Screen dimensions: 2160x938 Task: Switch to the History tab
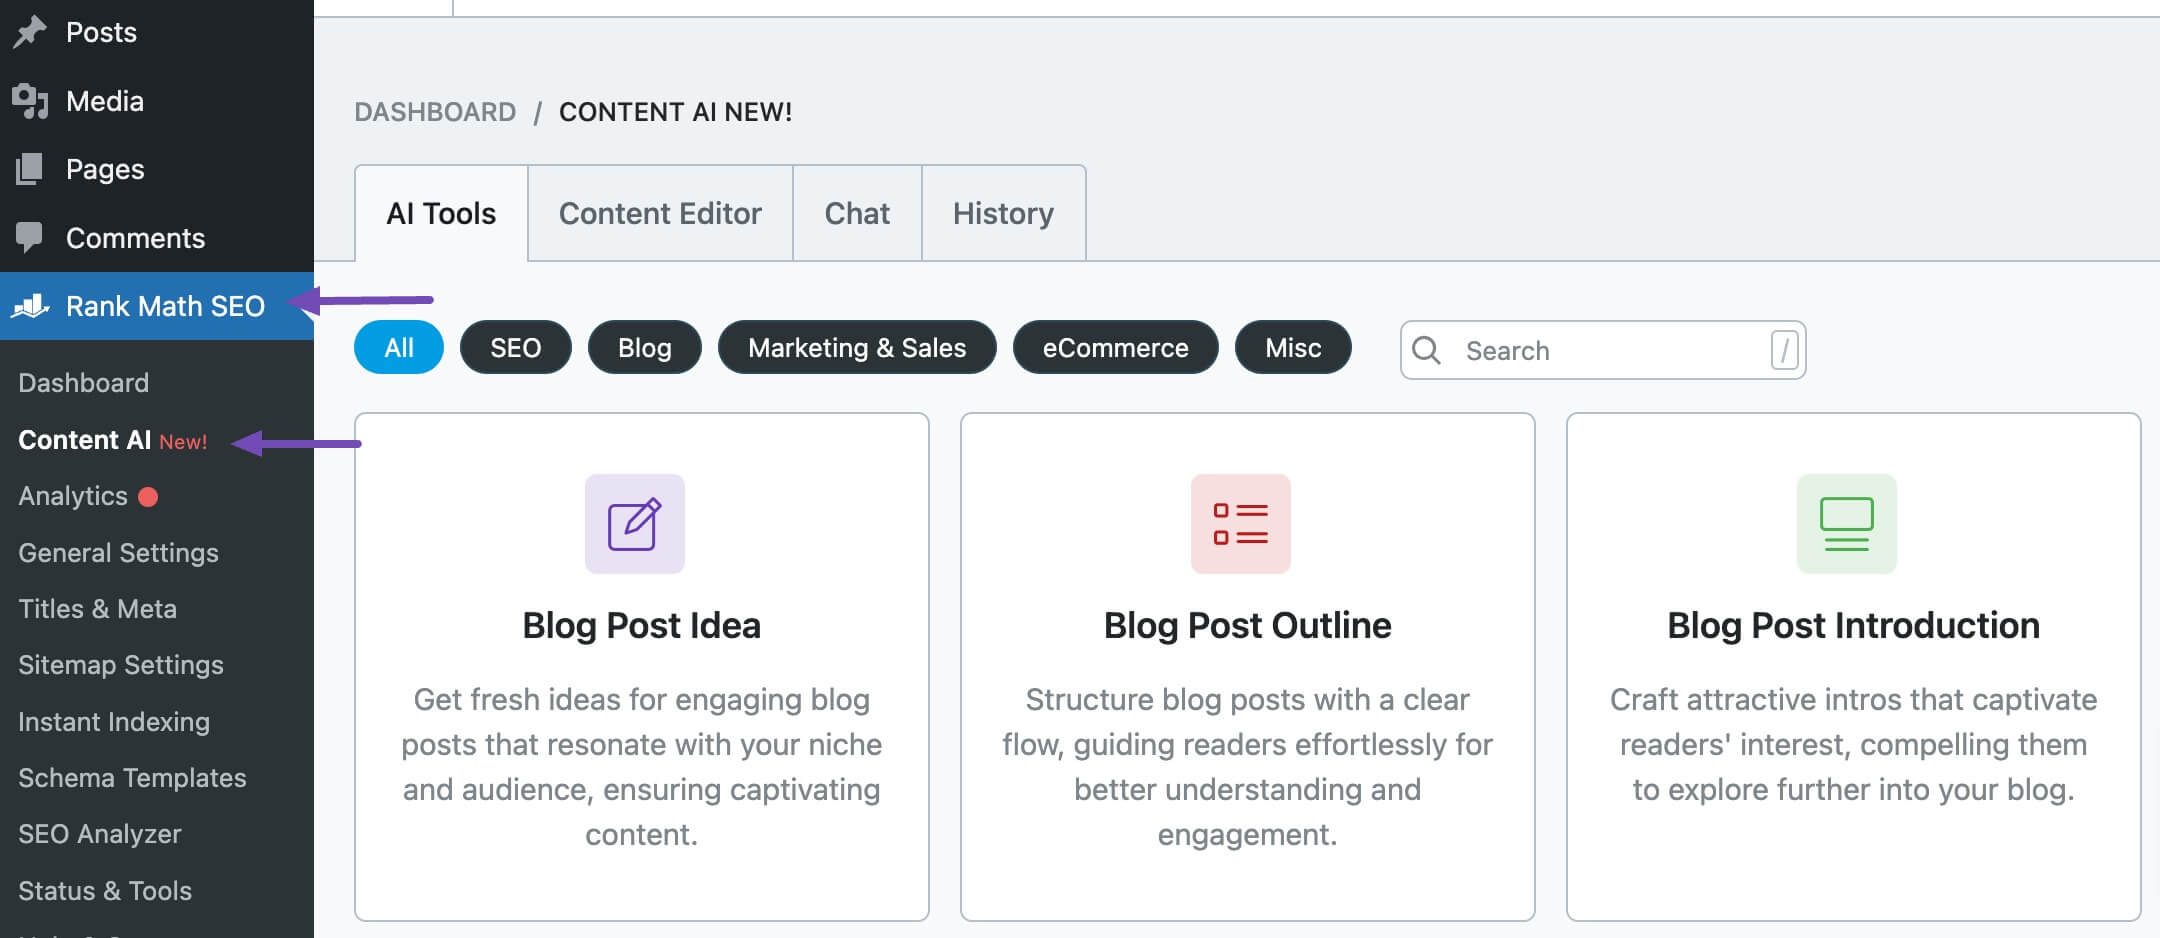click(x=1003, y=213)
